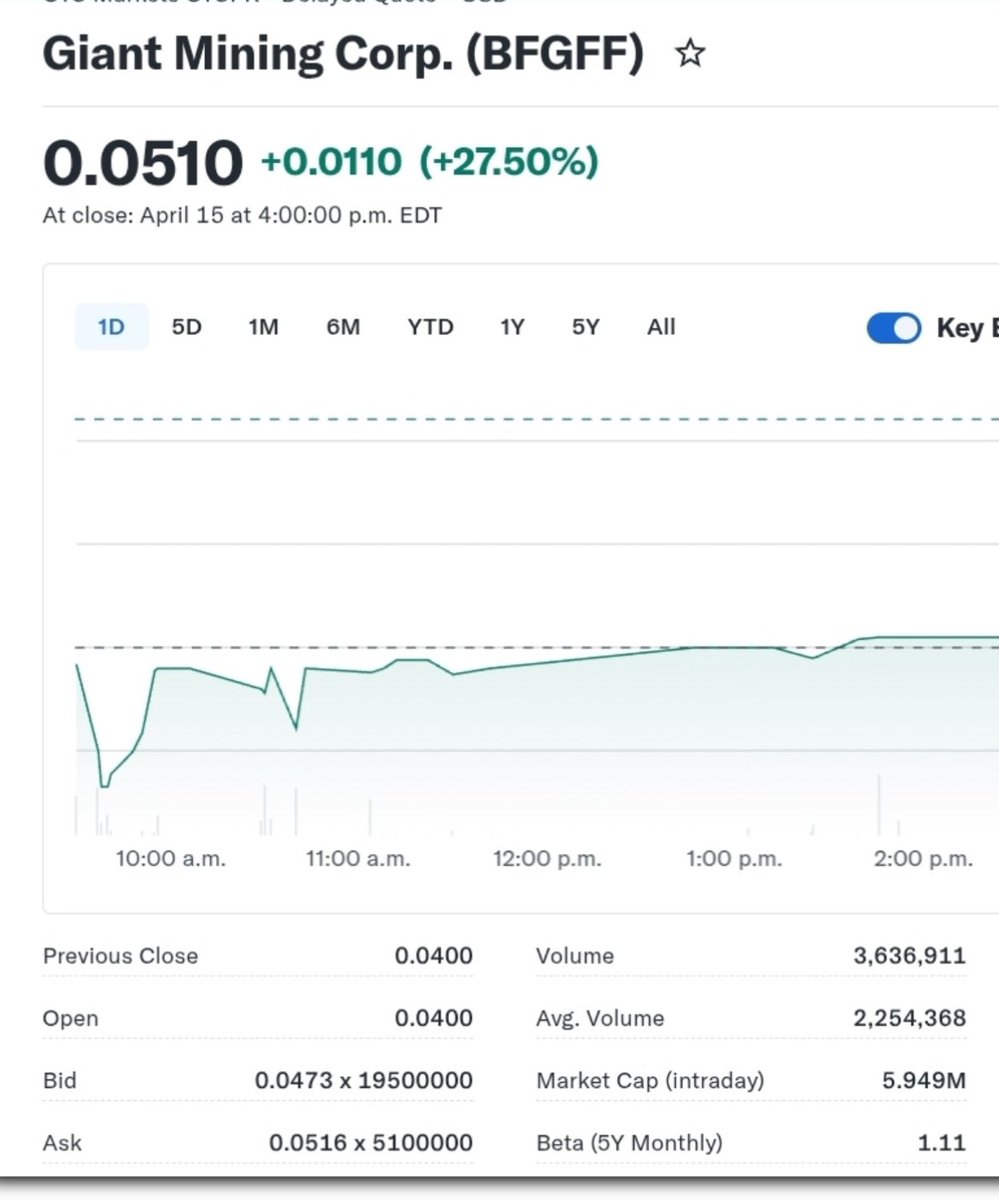
Task: Switch chart to 1M range
Action: point(263,327)
